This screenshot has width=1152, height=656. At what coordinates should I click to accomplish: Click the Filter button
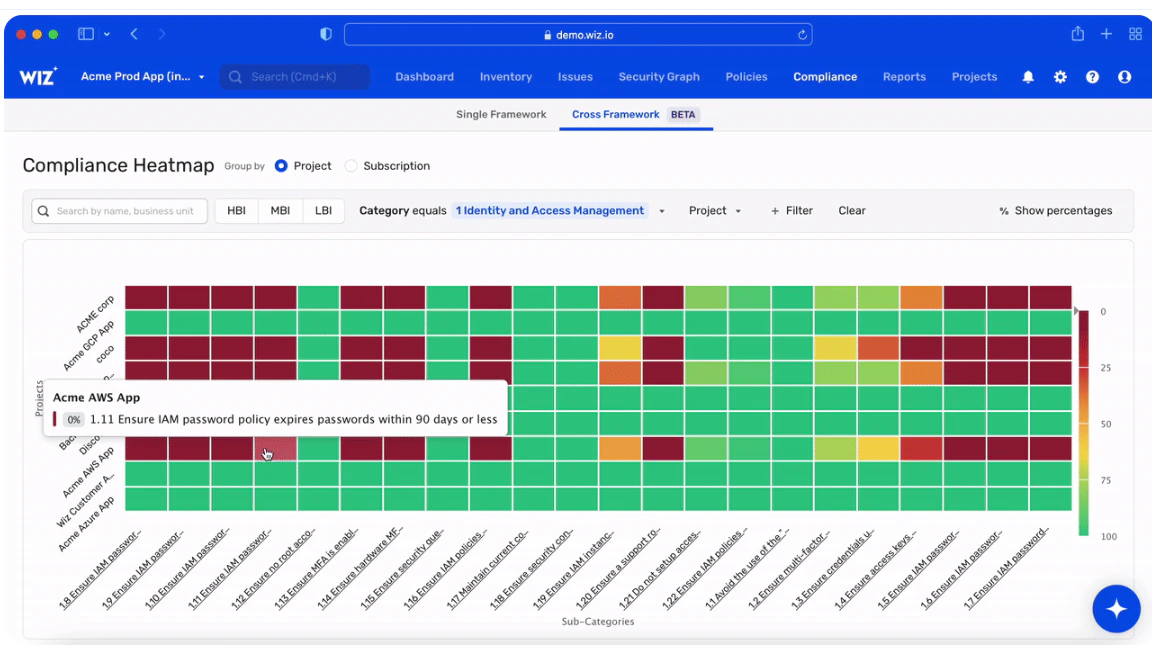[791, 210]
